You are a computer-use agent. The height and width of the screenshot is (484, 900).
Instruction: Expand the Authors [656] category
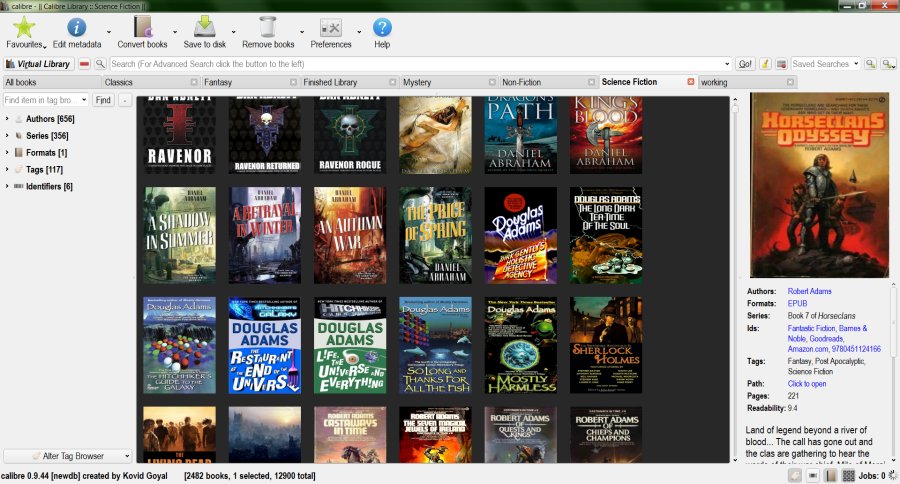7,119
